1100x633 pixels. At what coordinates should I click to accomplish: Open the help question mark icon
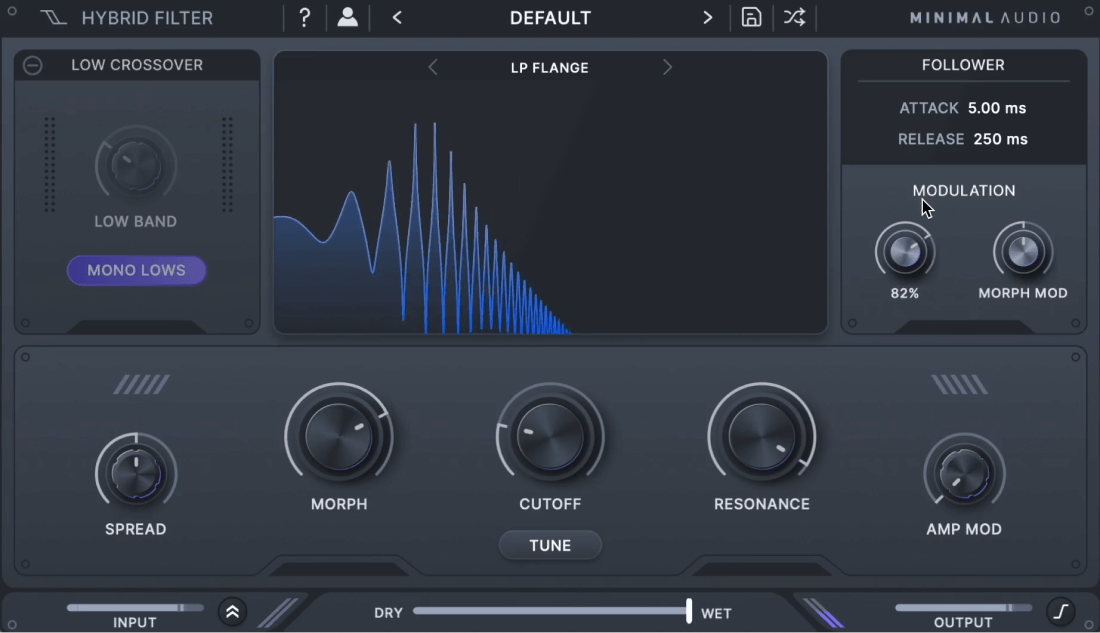pos(304,18)
